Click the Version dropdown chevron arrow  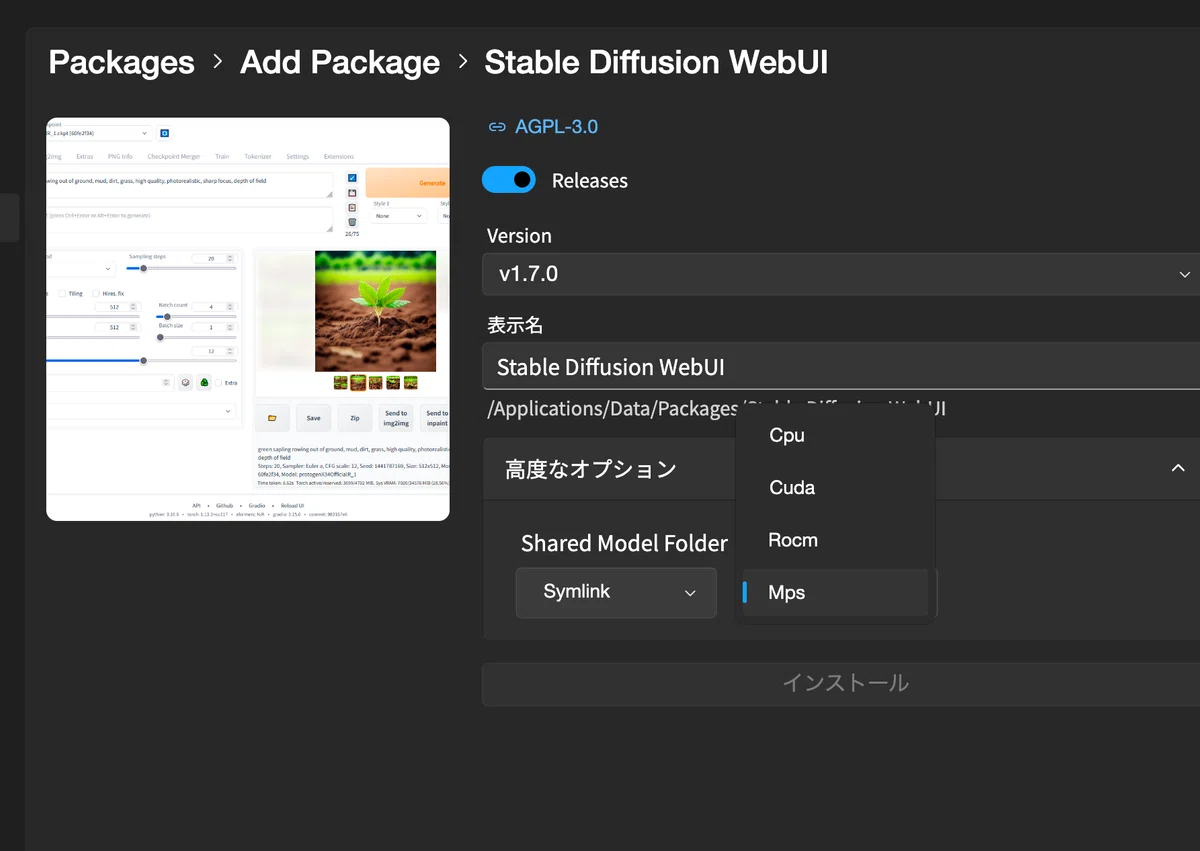point(1185,274)
